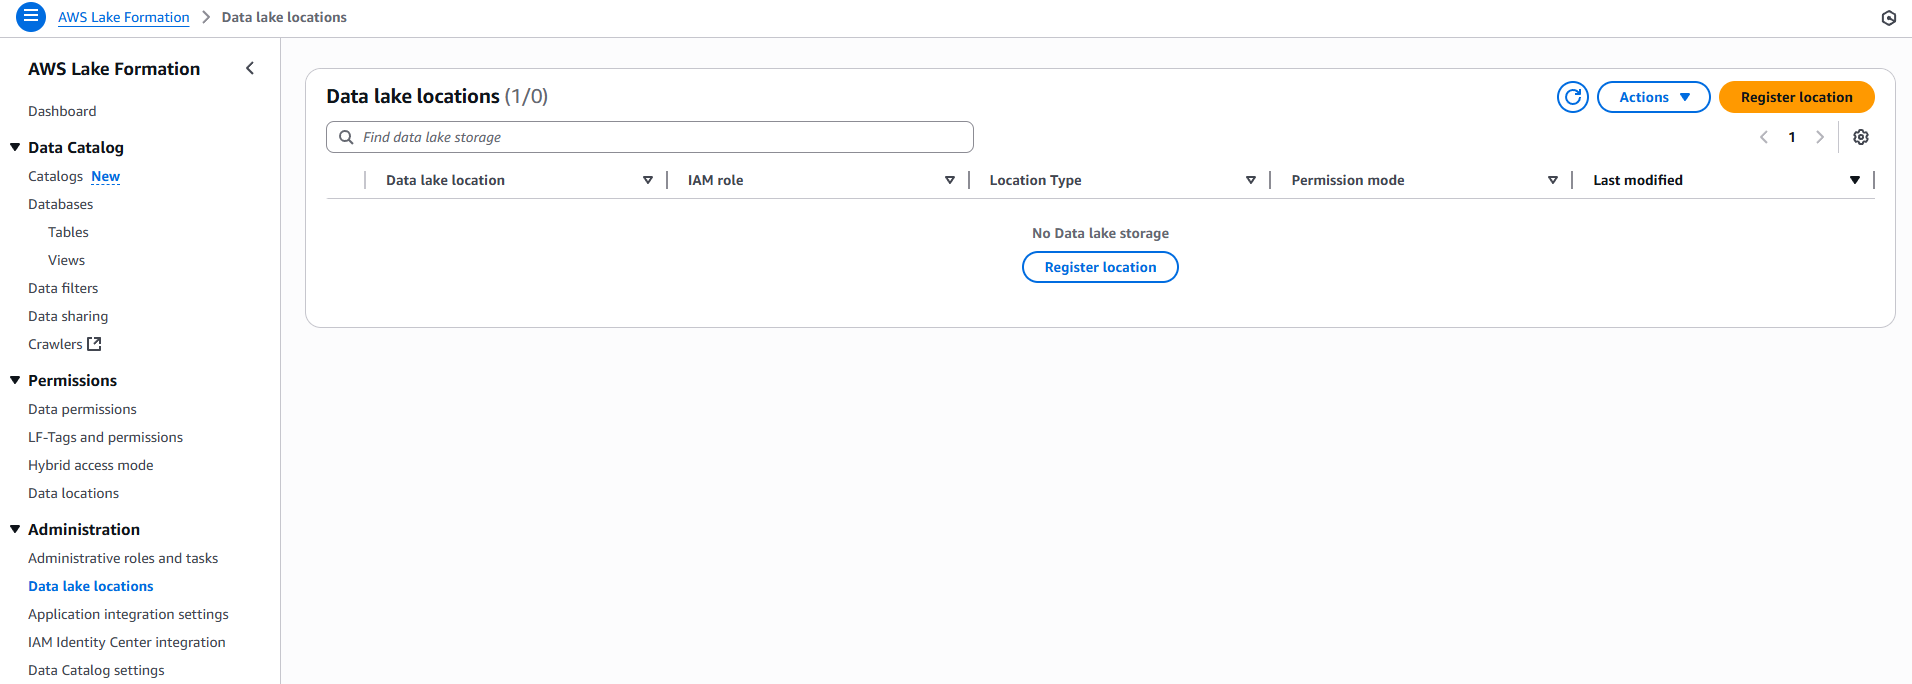Image resolution: width=1912 pixels, height=684 pixels.
Task: Click page number 1 in pagination
Action: click(x=1792, y=137)
